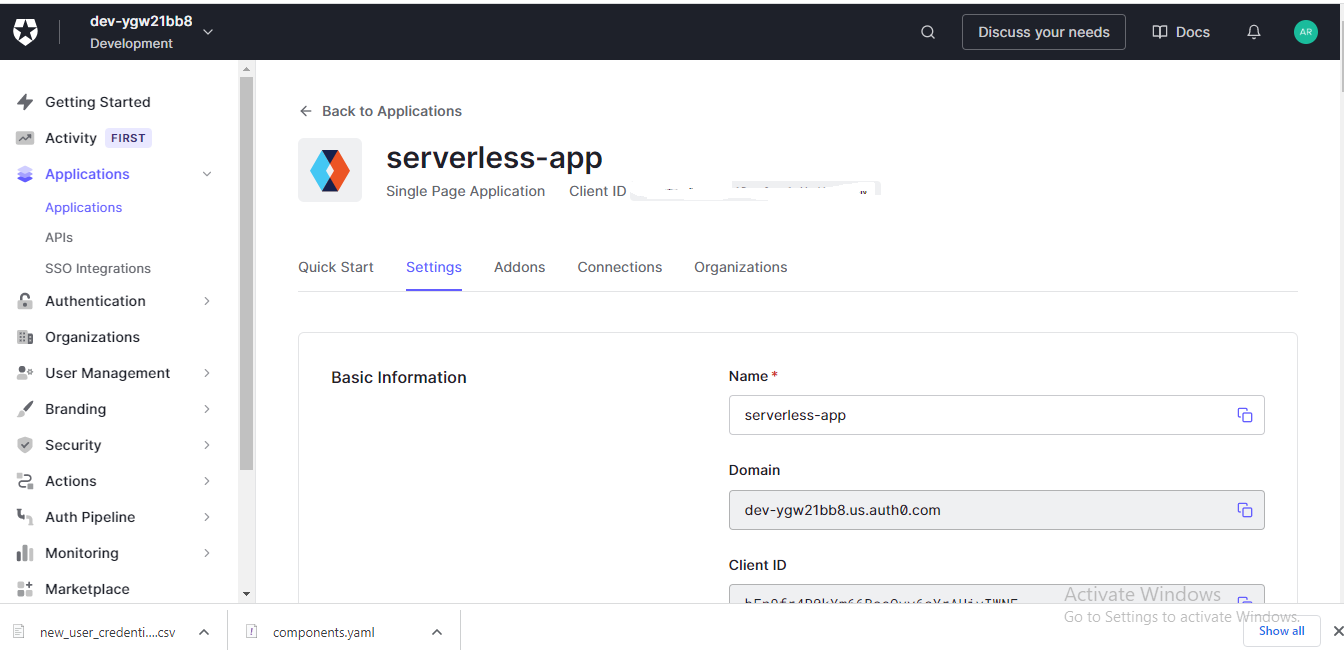Click the Basic Information heading

point(399,377)
